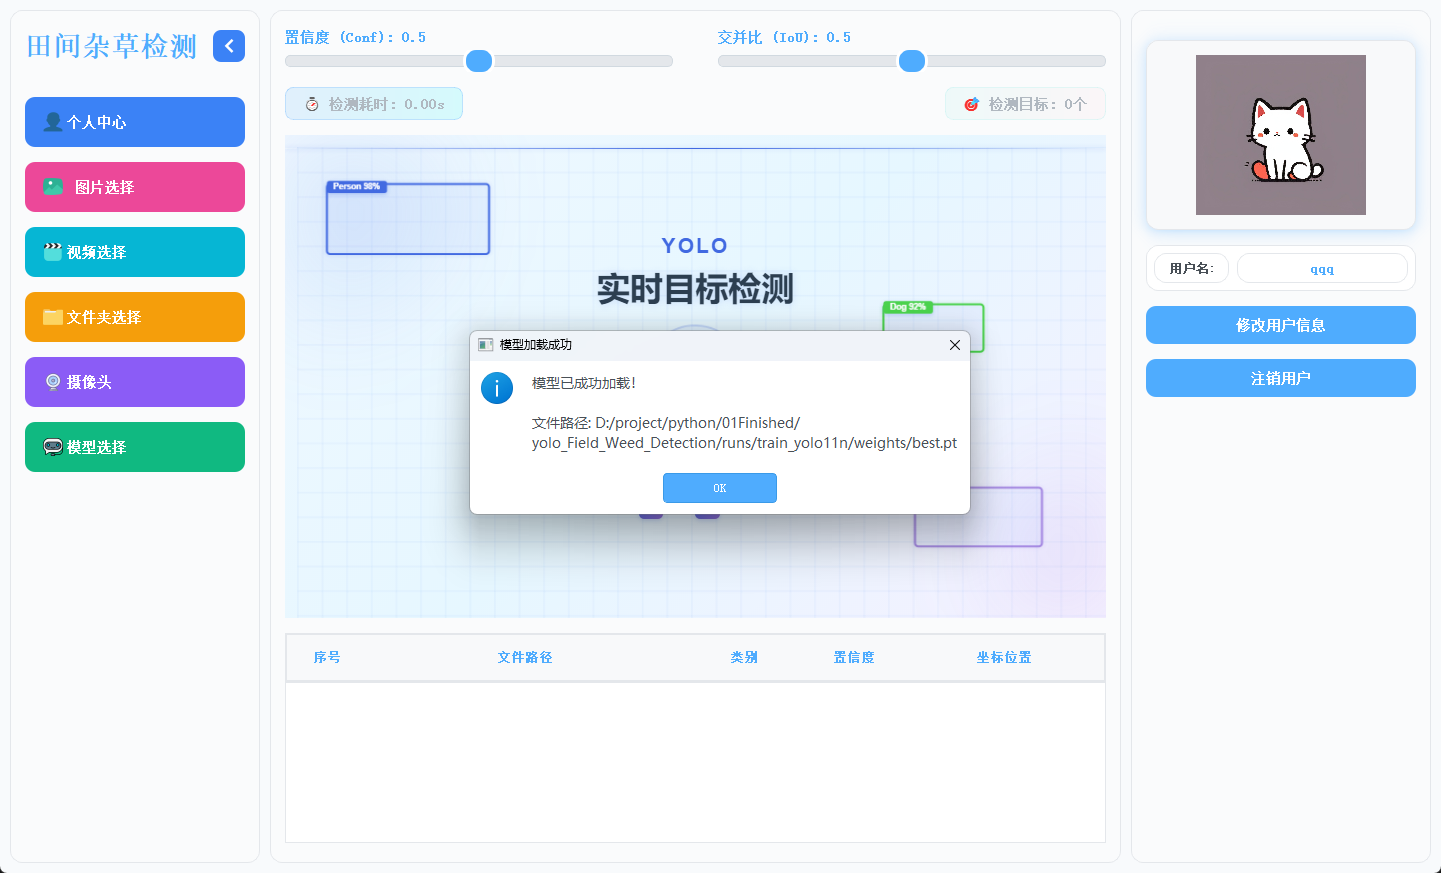Screen dimensions: 1441x873
Task: Open 图片选择 image selection
Action: [x=135, y=187]
